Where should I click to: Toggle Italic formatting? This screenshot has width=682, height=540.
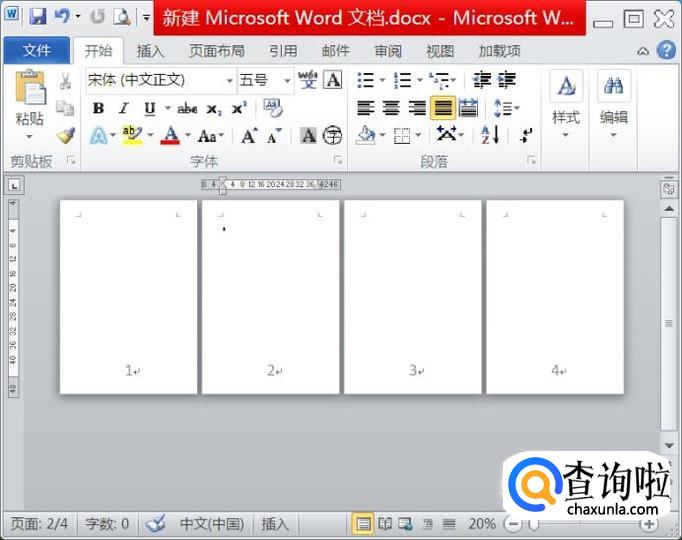pyautogui.click(x=124, y=109)
